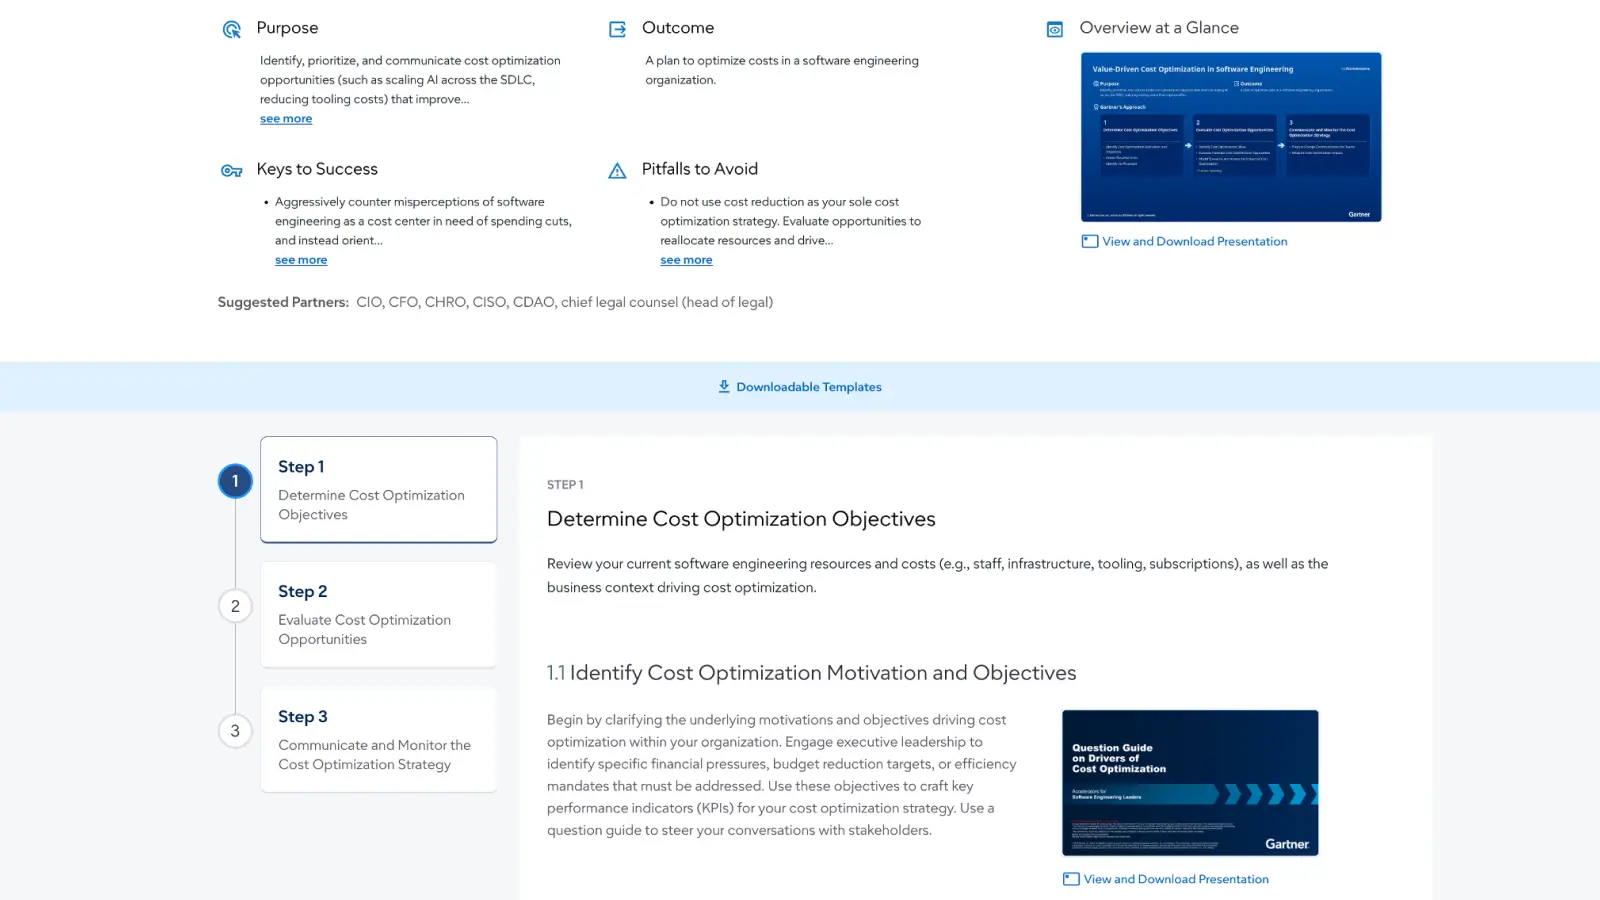Open View and Download Presentation under Question Guide
Screen dimensions: 1600x900
pos(1176,879)
